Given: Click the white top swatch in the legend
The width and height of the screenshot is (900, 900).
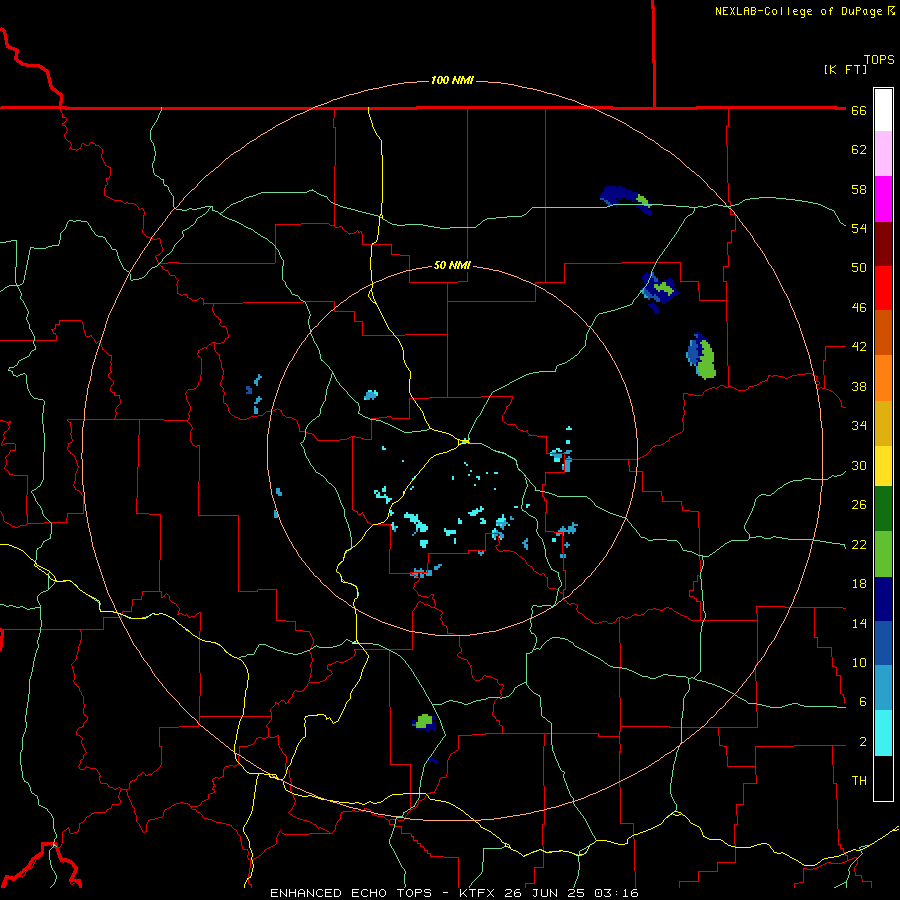Looking at the screenshot, I should tap(883, 110).
